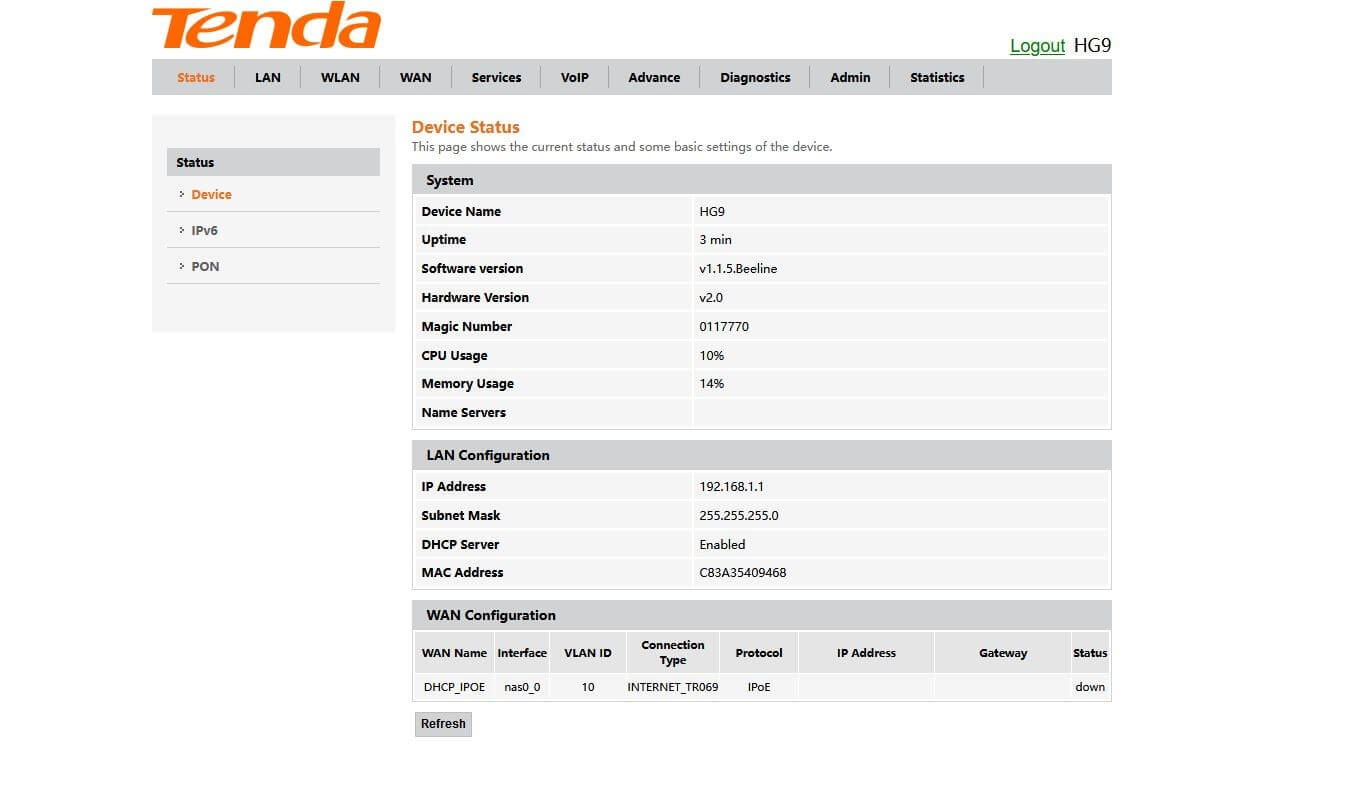Click the Gateway column header
Screen dimensions: 1349x785
(1003, 653)
